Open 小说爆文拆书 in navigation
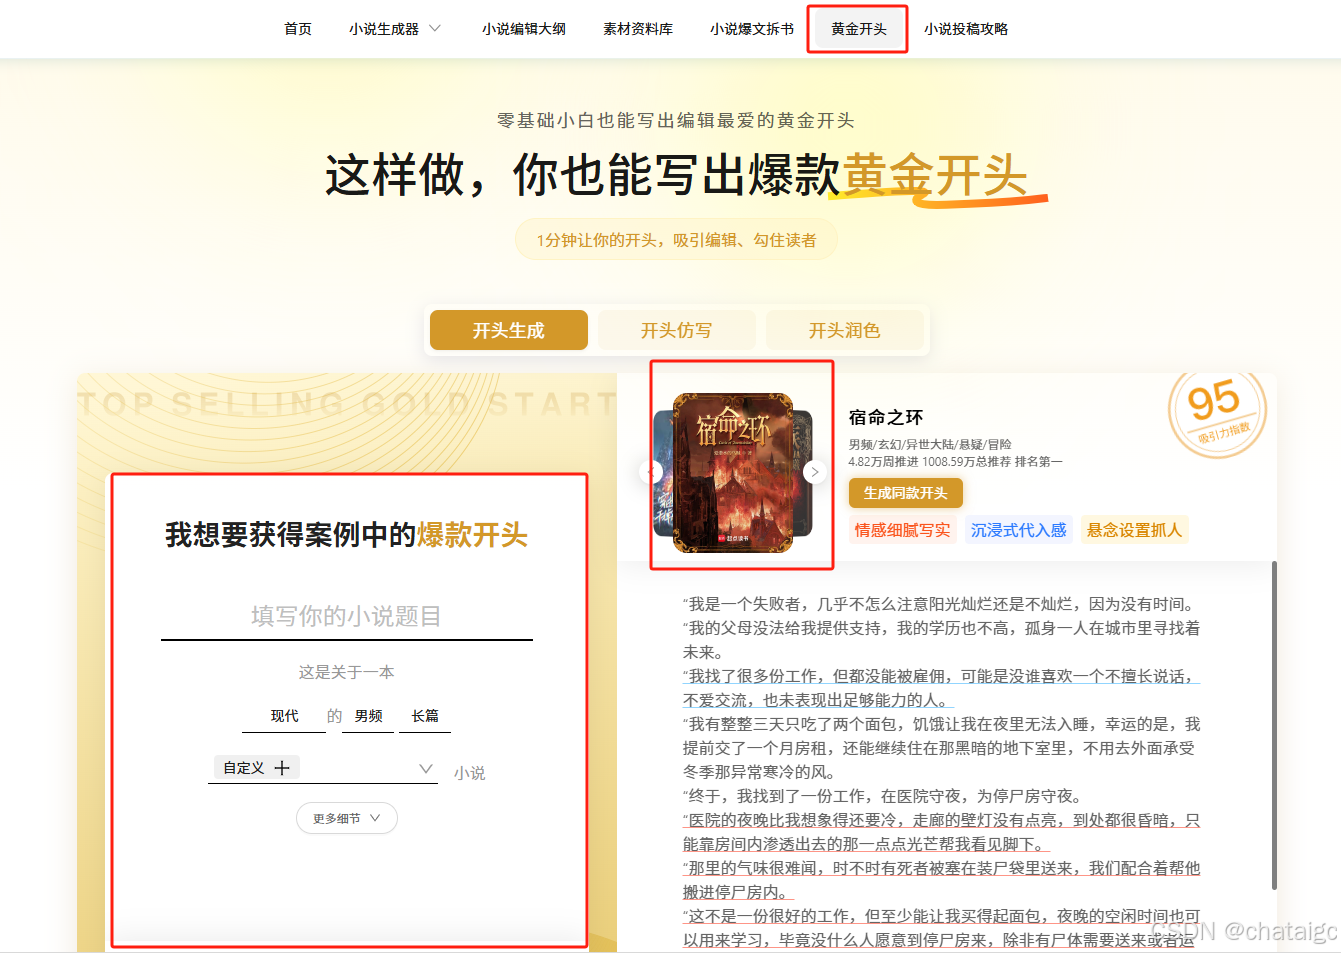 point(752,29)
